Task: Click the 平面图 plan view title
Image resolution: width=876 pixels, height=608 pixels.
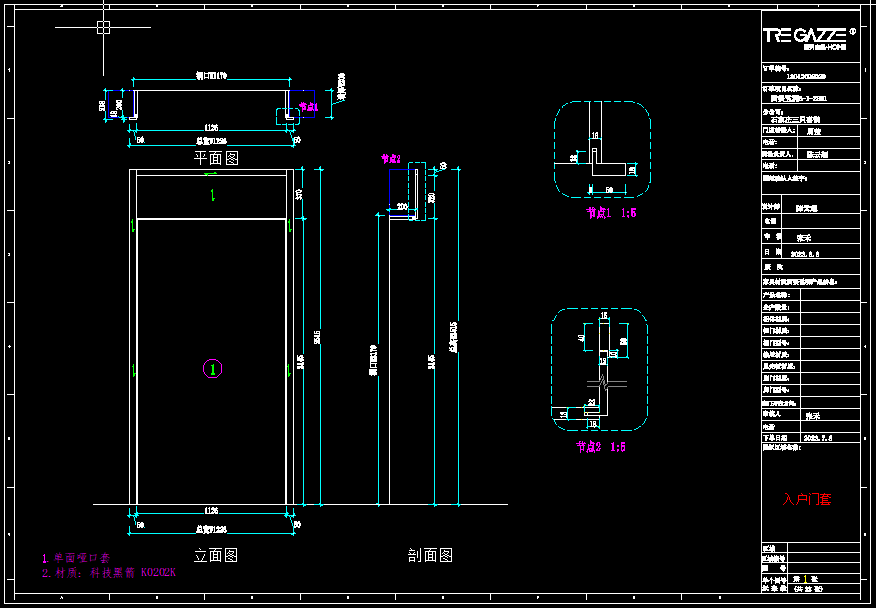Action: pyautogui.click(x=216, y=159)
